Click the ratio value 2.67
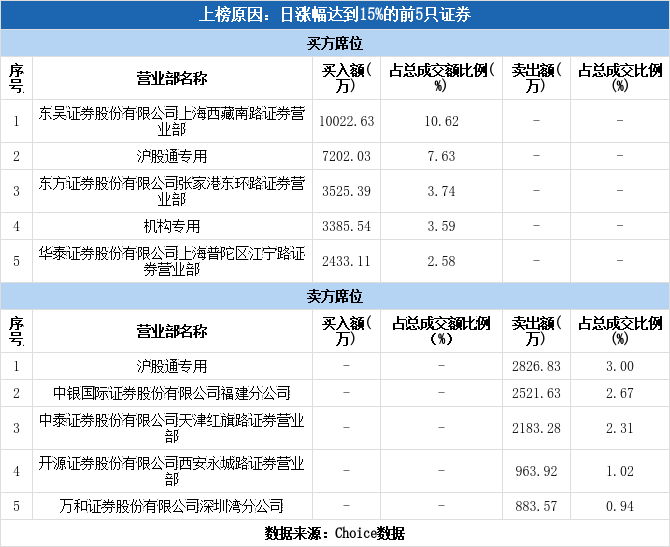 click(x=620, y=394)
